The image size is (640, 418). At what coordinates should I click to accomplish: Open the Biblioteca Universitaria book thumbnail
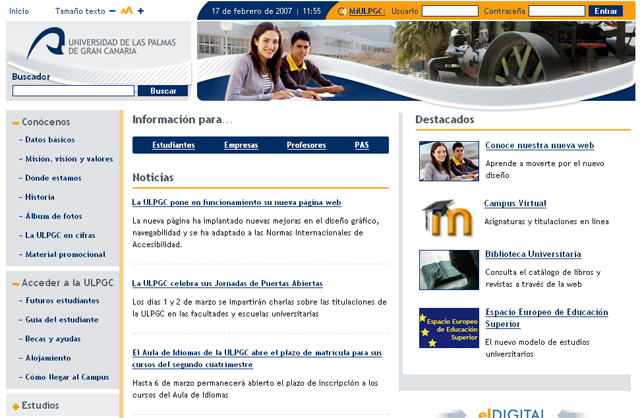[449, 270]
